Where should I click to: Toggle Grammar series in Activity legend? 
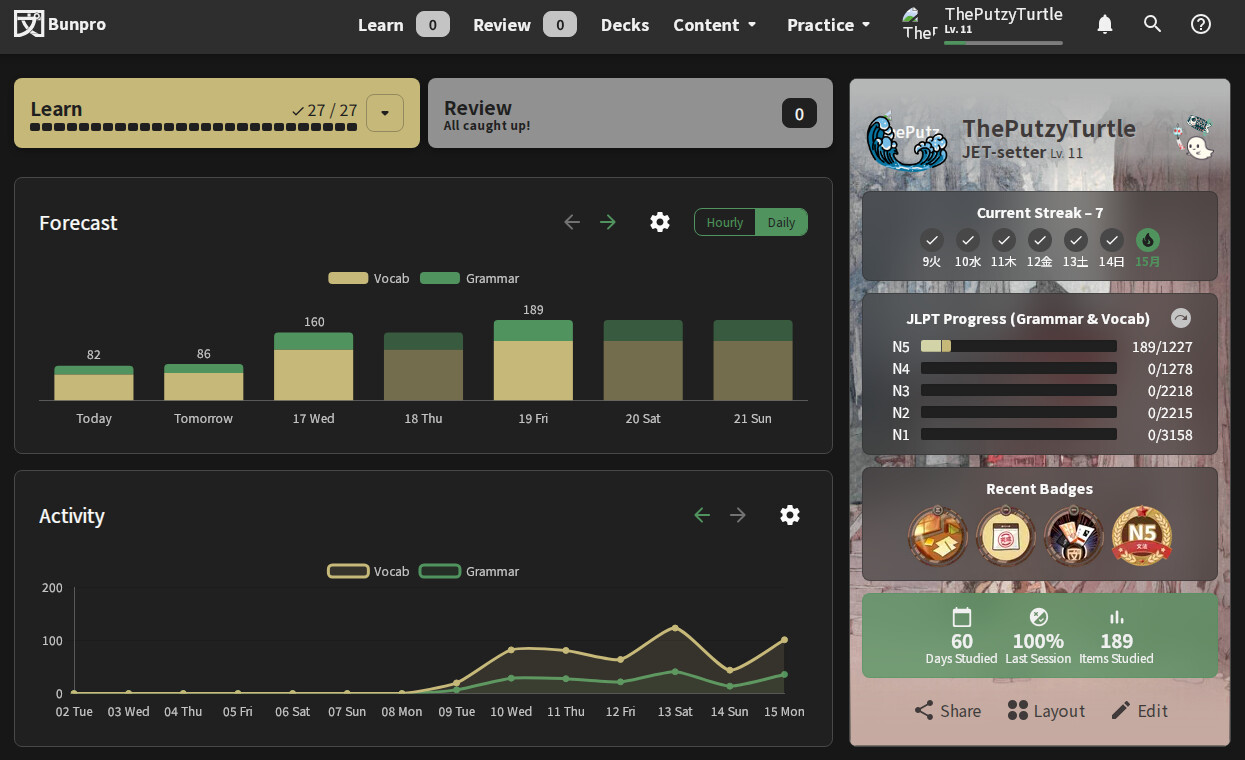(x=470, y=571)
